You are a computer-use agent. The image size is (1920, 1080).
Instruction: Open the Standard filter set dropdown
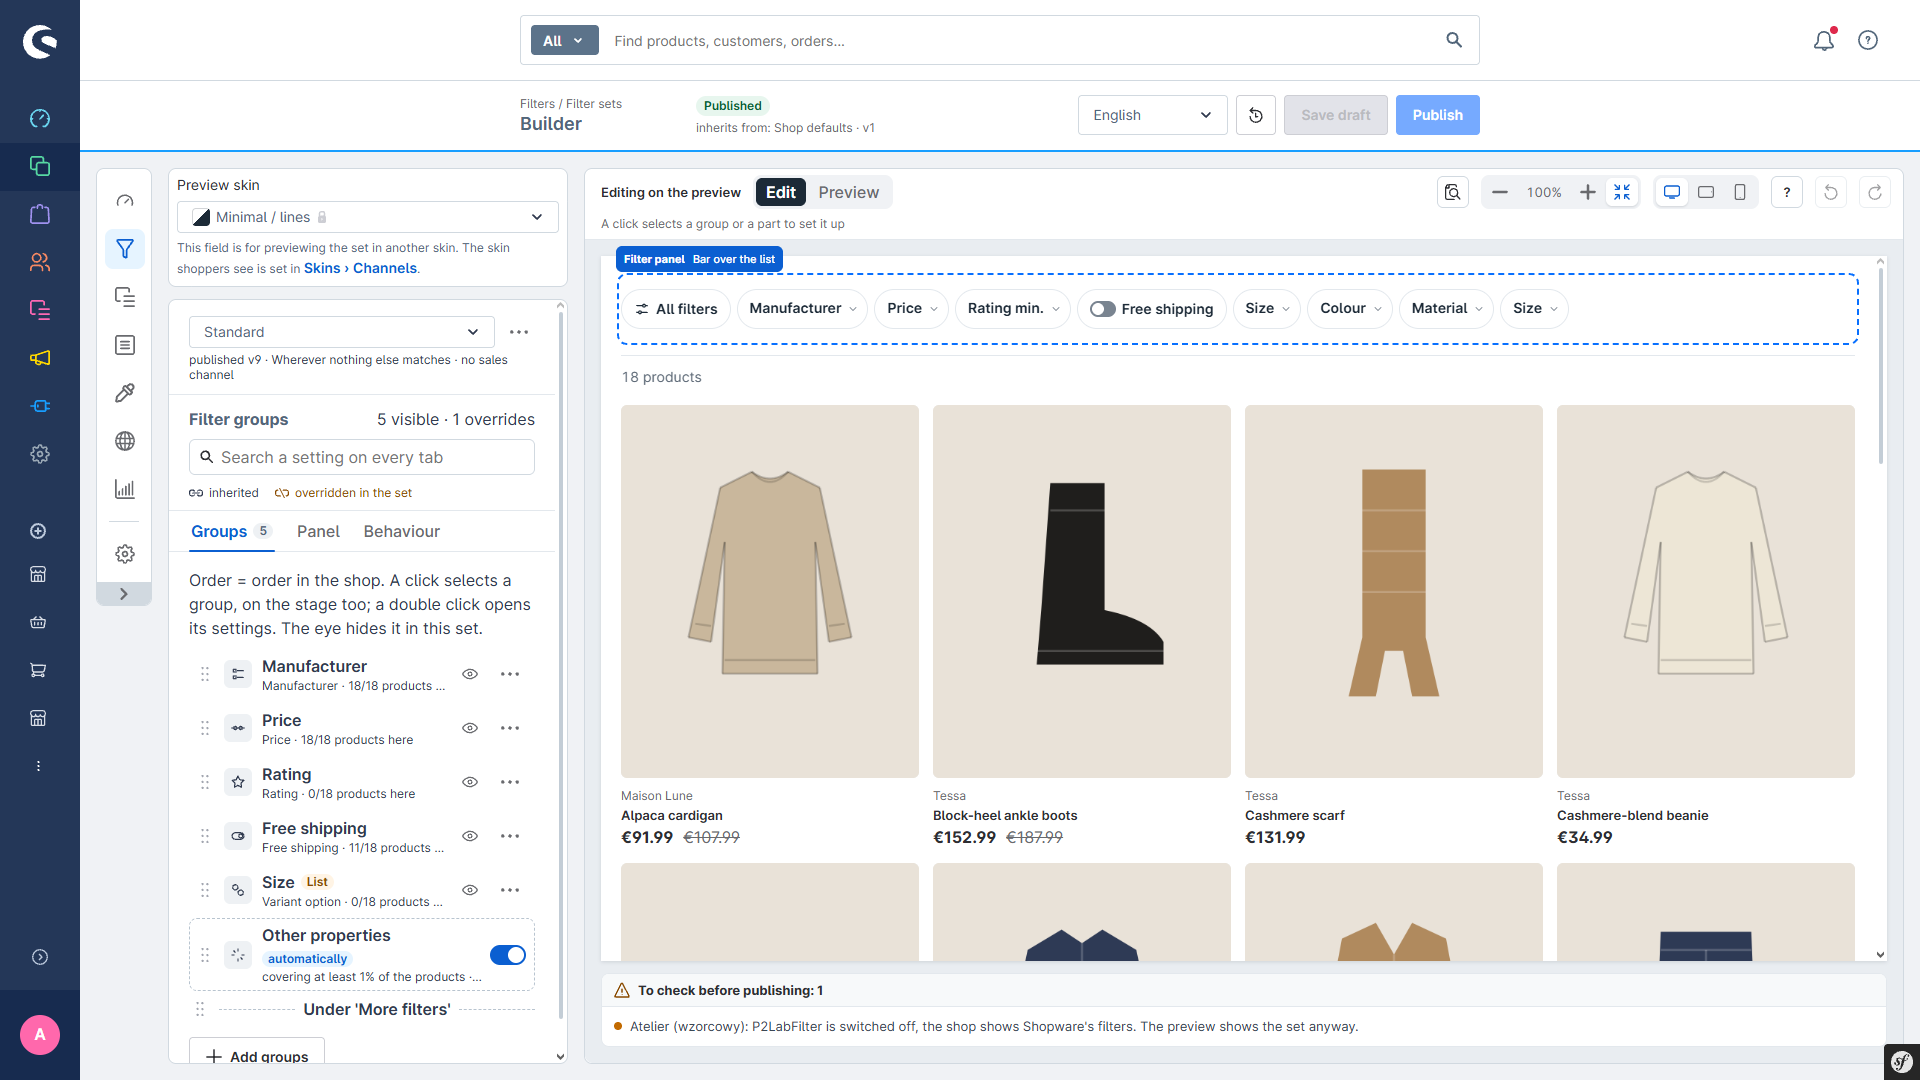coord(342,332)
